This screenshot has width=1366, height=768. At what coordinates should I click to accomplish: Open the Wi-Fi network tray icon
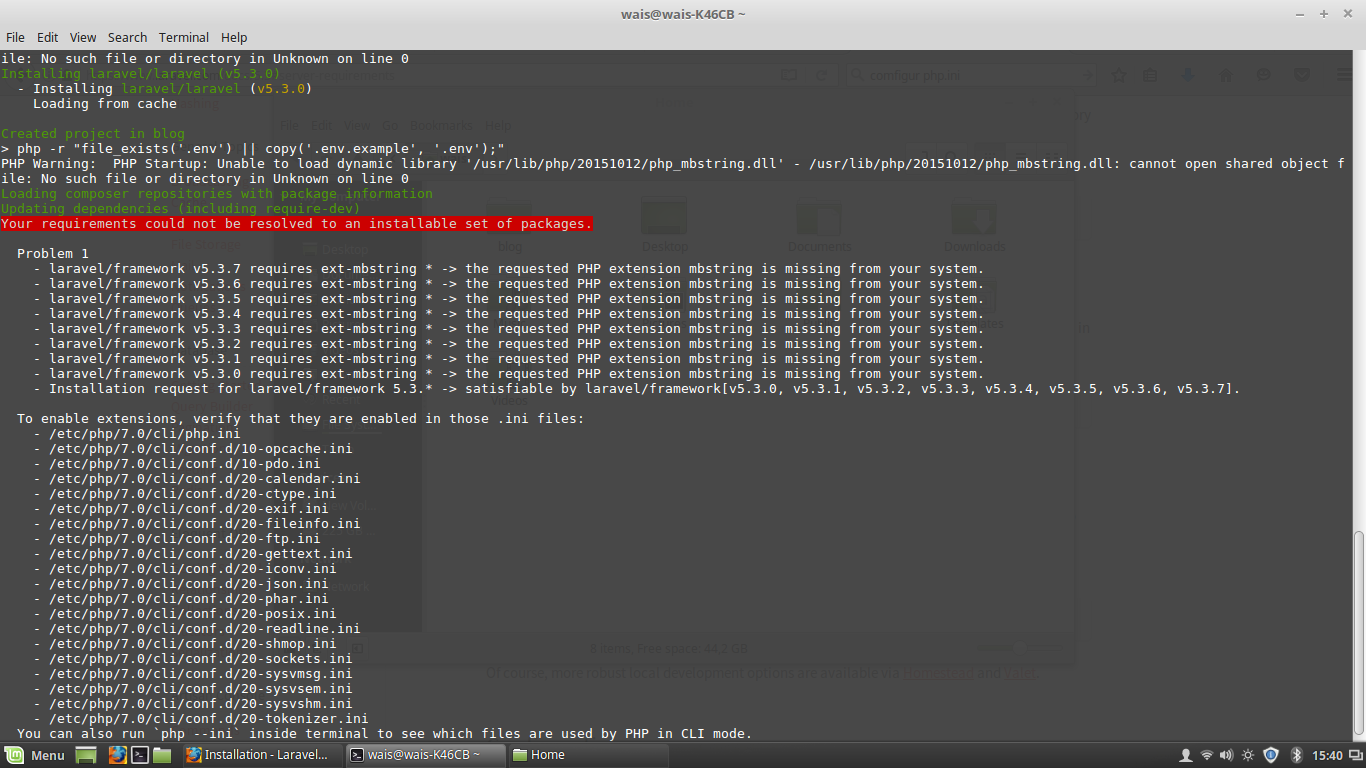coord(1207,755)
